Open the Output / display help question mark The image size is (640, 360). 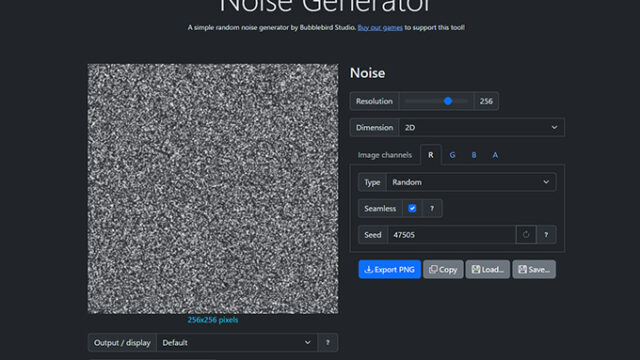click(x=327, y=343)
